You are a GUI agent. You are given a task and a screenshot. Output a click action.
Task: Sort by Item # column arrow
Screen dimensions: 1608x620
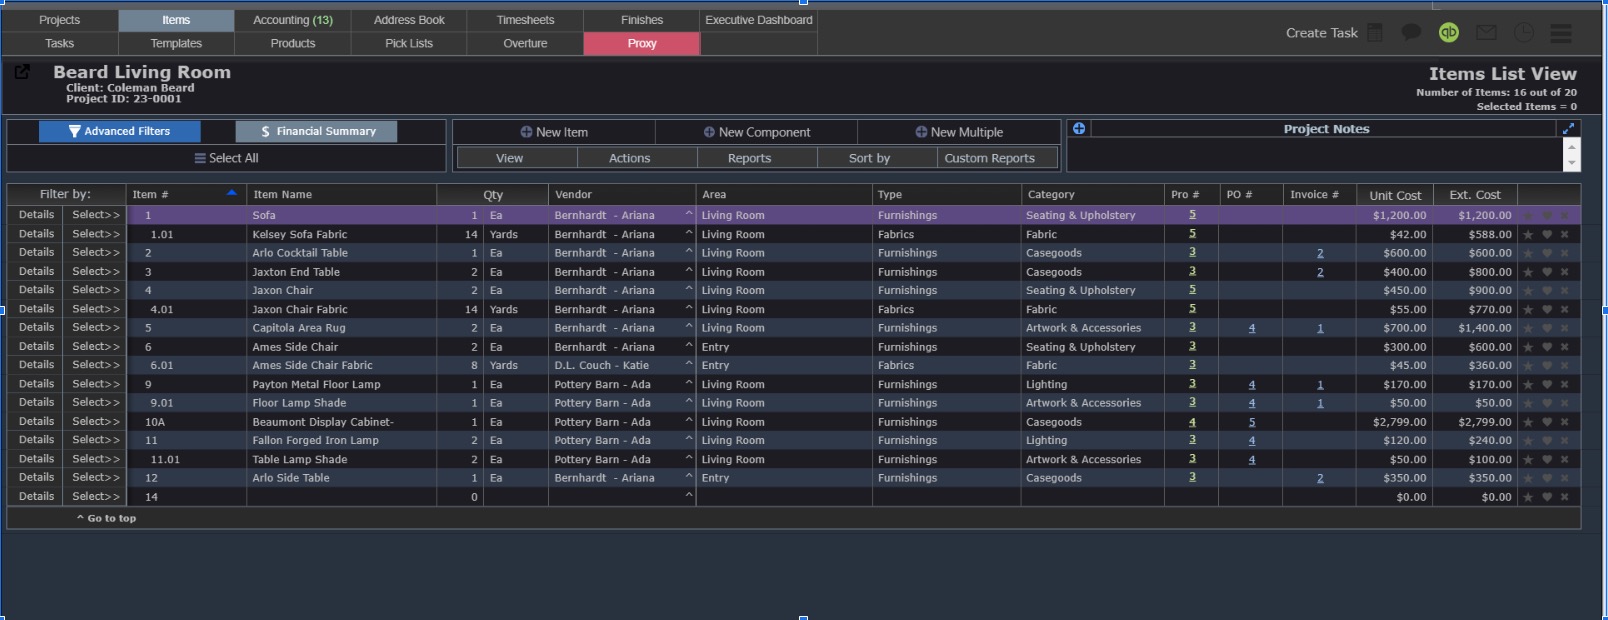tap(232, 193)
